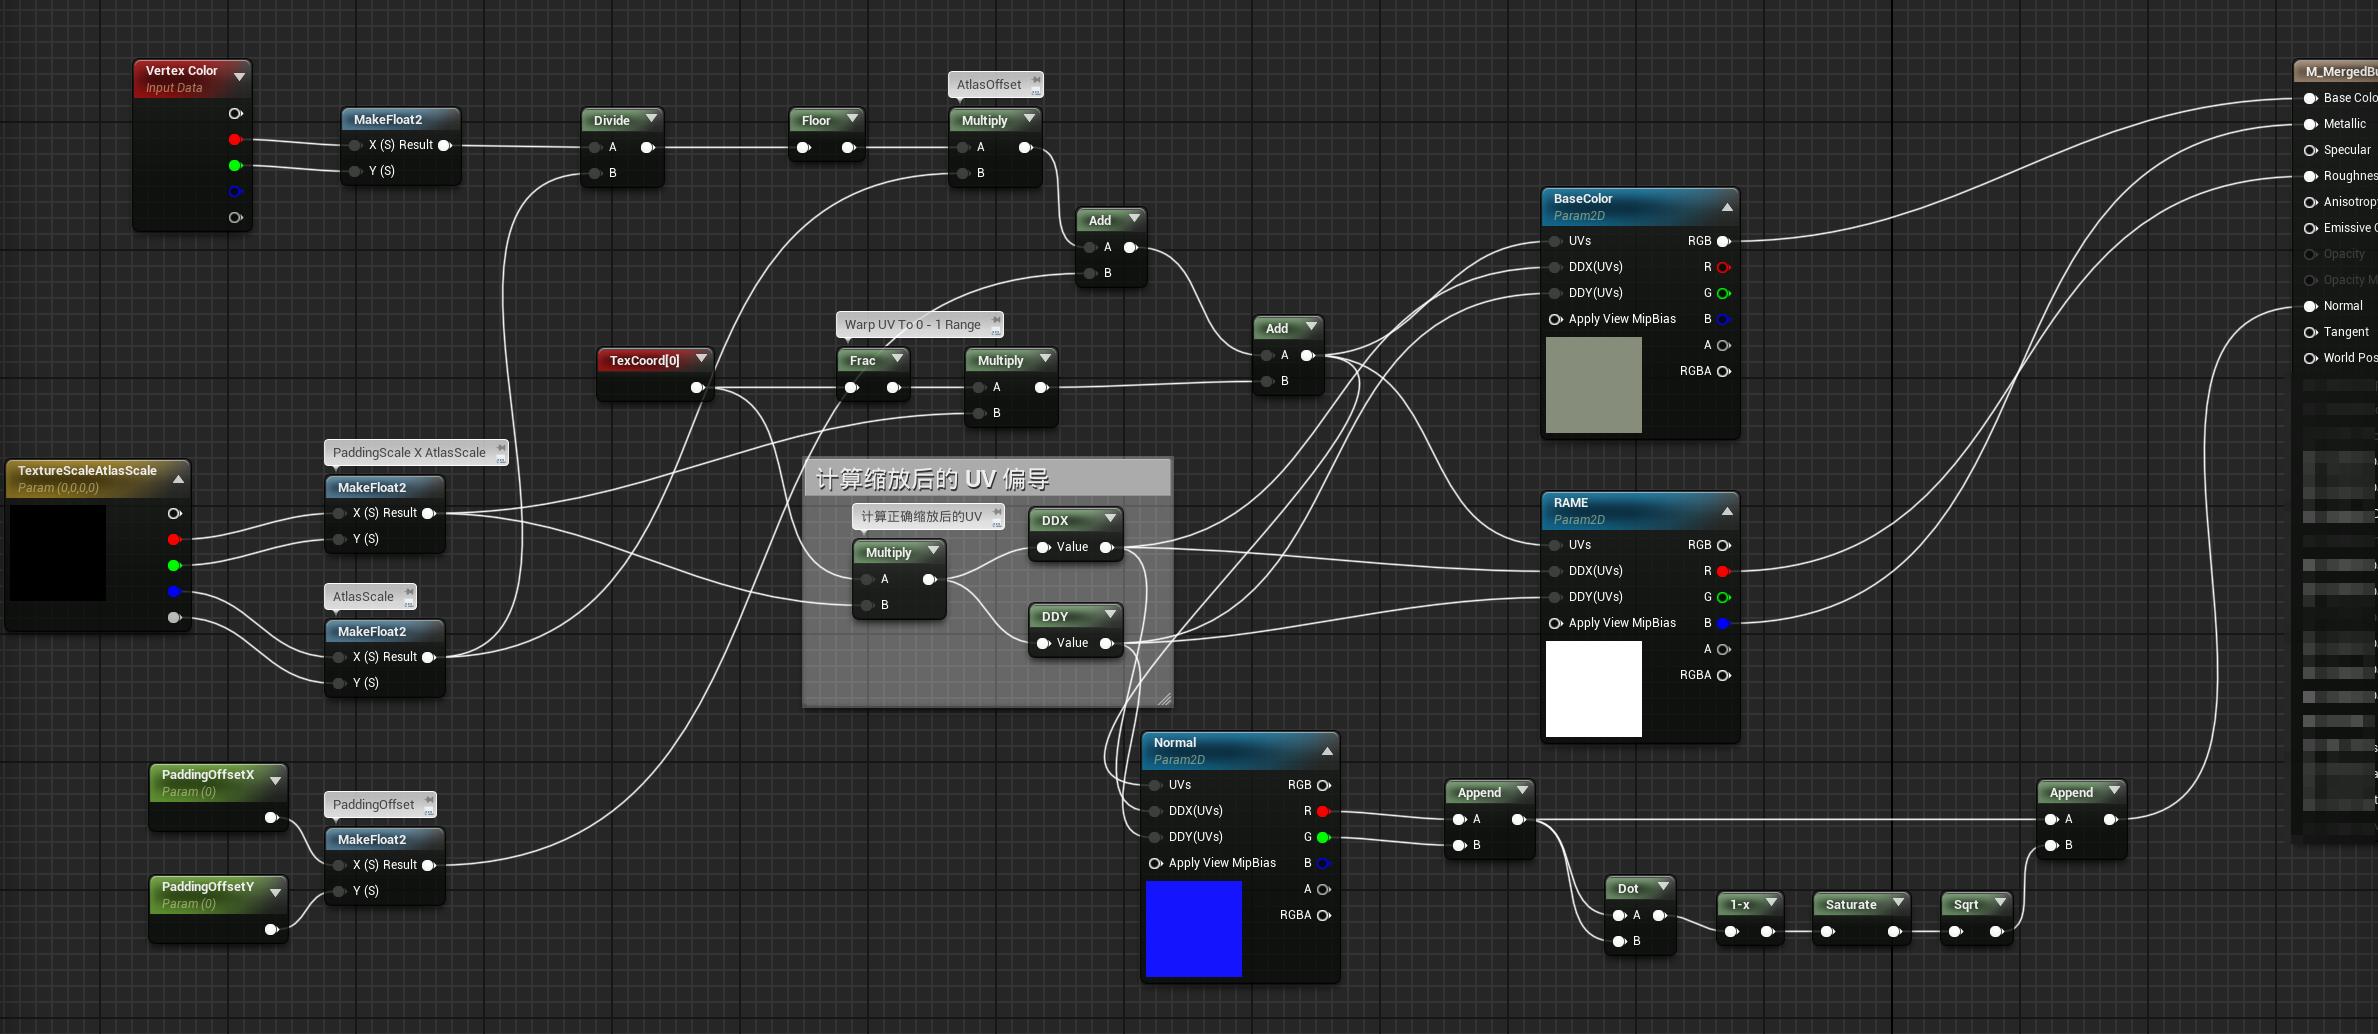Viewport: 2378px width, 1034px height.
Task: Click the BaseColor texture preview swatch
Action: [1593, 385]
